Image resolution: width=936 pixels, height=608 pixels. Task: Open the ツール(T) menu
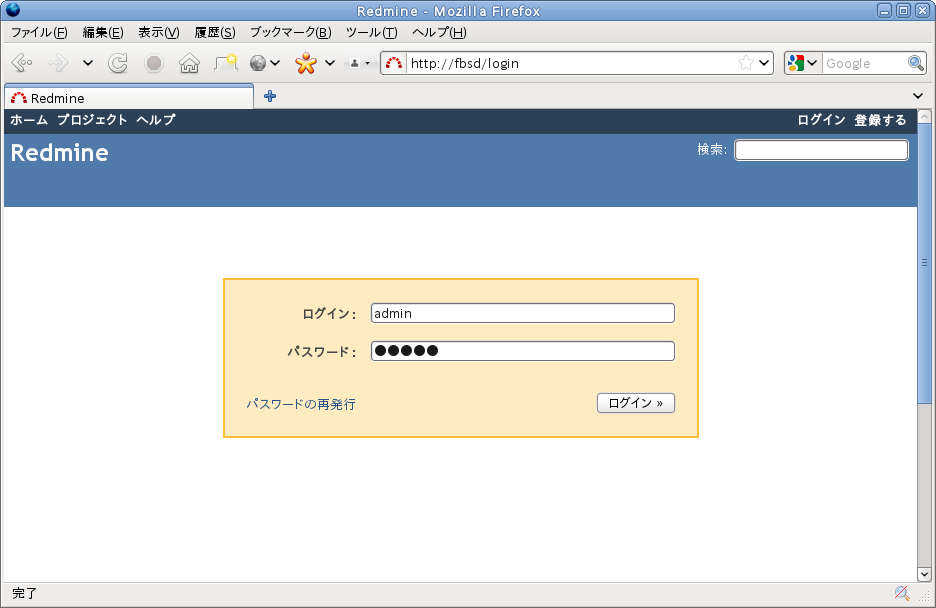371,32
